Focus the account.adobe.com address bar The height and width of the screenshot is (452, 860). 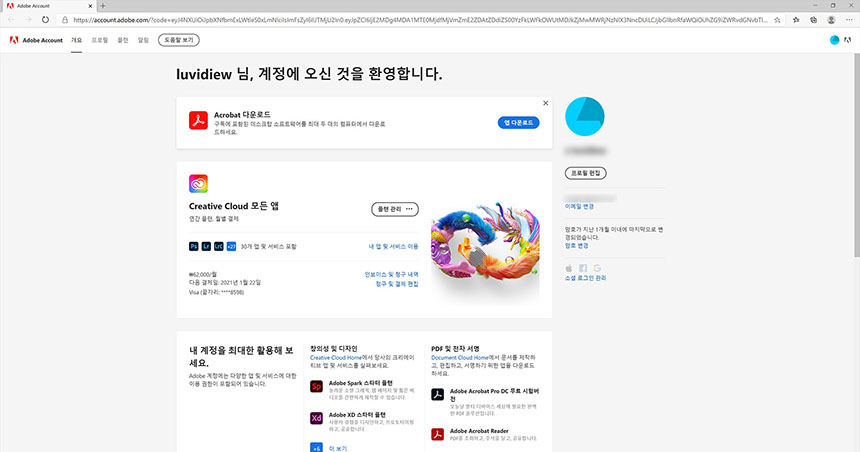coord(420,20)
